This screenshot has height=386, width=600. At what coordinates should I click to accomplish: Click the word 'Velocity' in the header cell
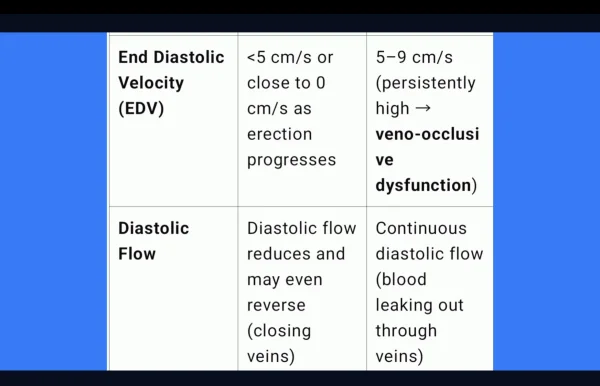pos(151,83)
